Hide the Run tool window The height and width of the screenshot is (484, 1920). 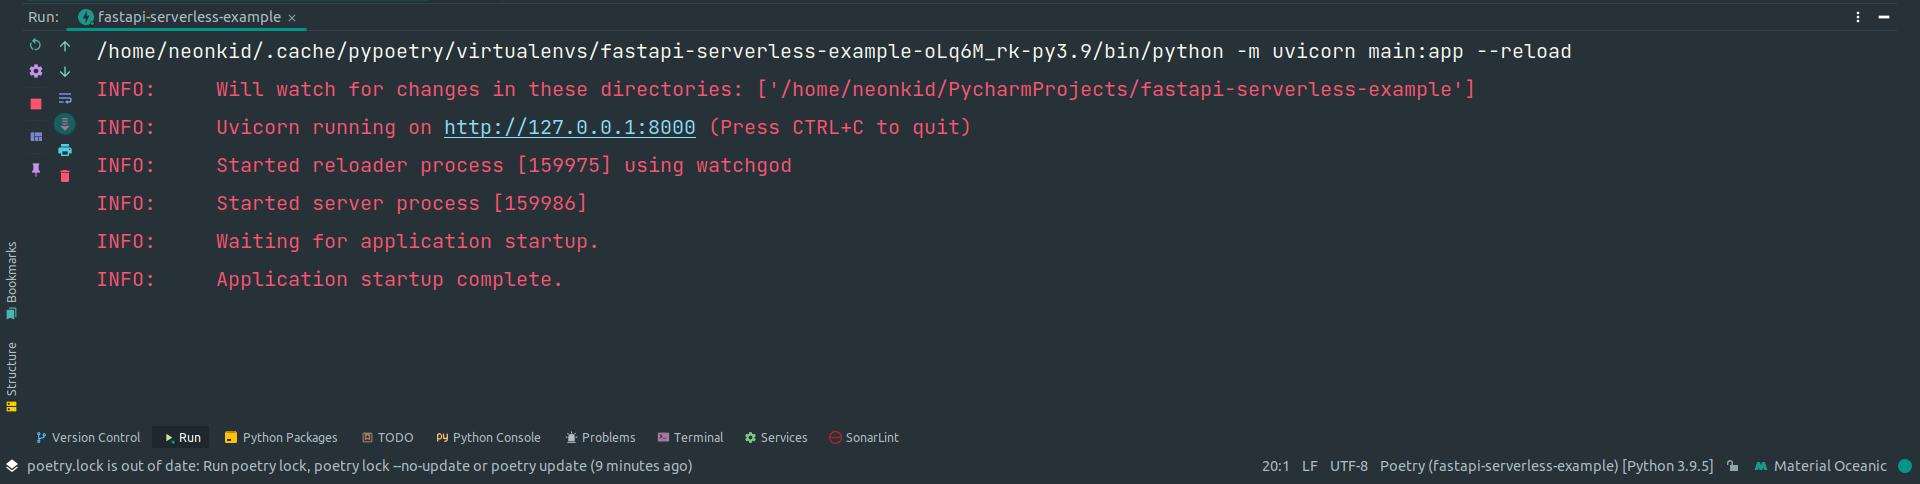(1884, 17)
